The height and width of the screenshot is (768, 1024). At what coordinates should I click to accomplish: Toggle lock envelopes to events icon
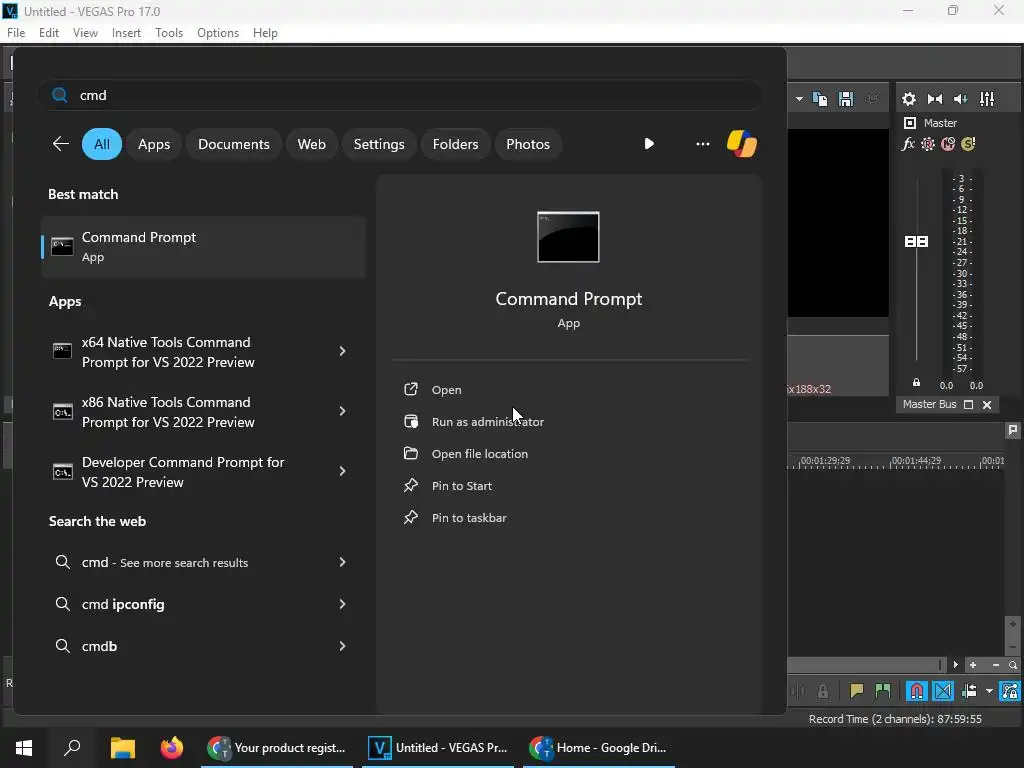point(1009,691)
